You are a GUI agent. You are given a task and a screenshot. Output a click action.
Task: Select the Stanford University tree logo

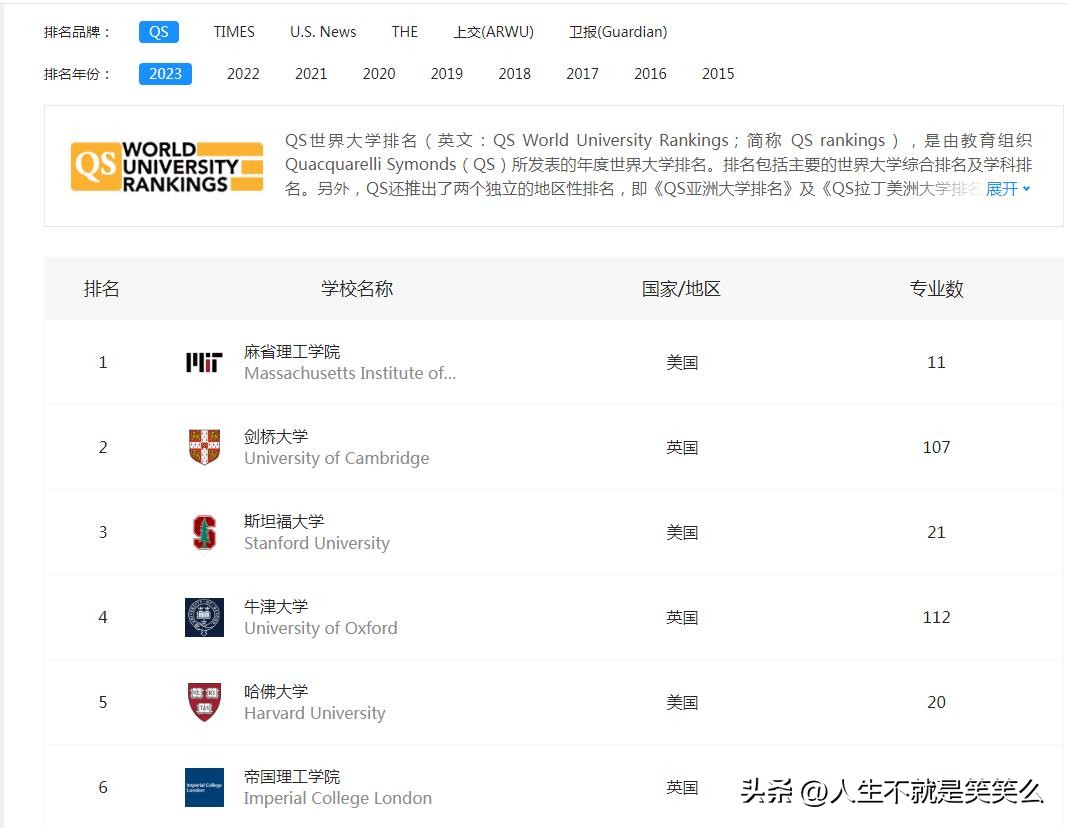point(203,532)
